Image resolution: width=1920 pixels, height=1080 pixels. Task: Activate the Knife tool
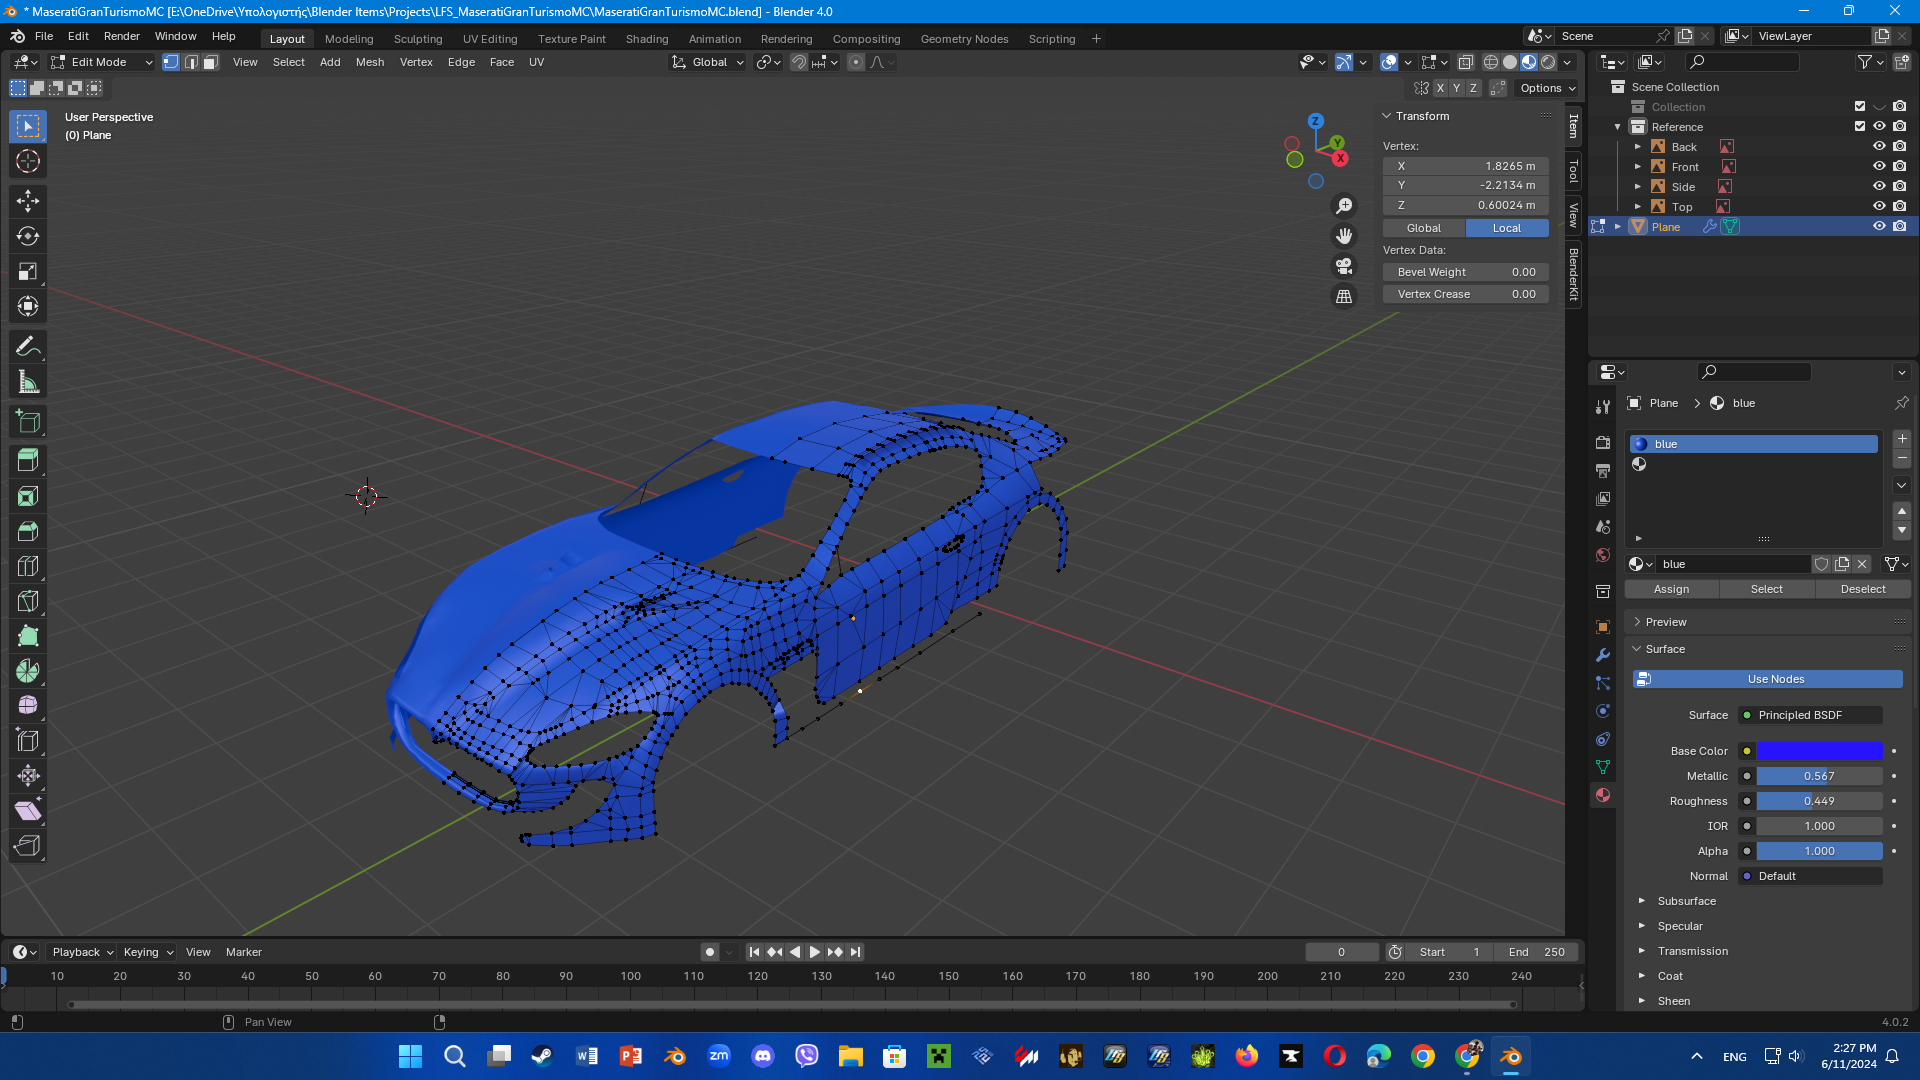point(28,601)
